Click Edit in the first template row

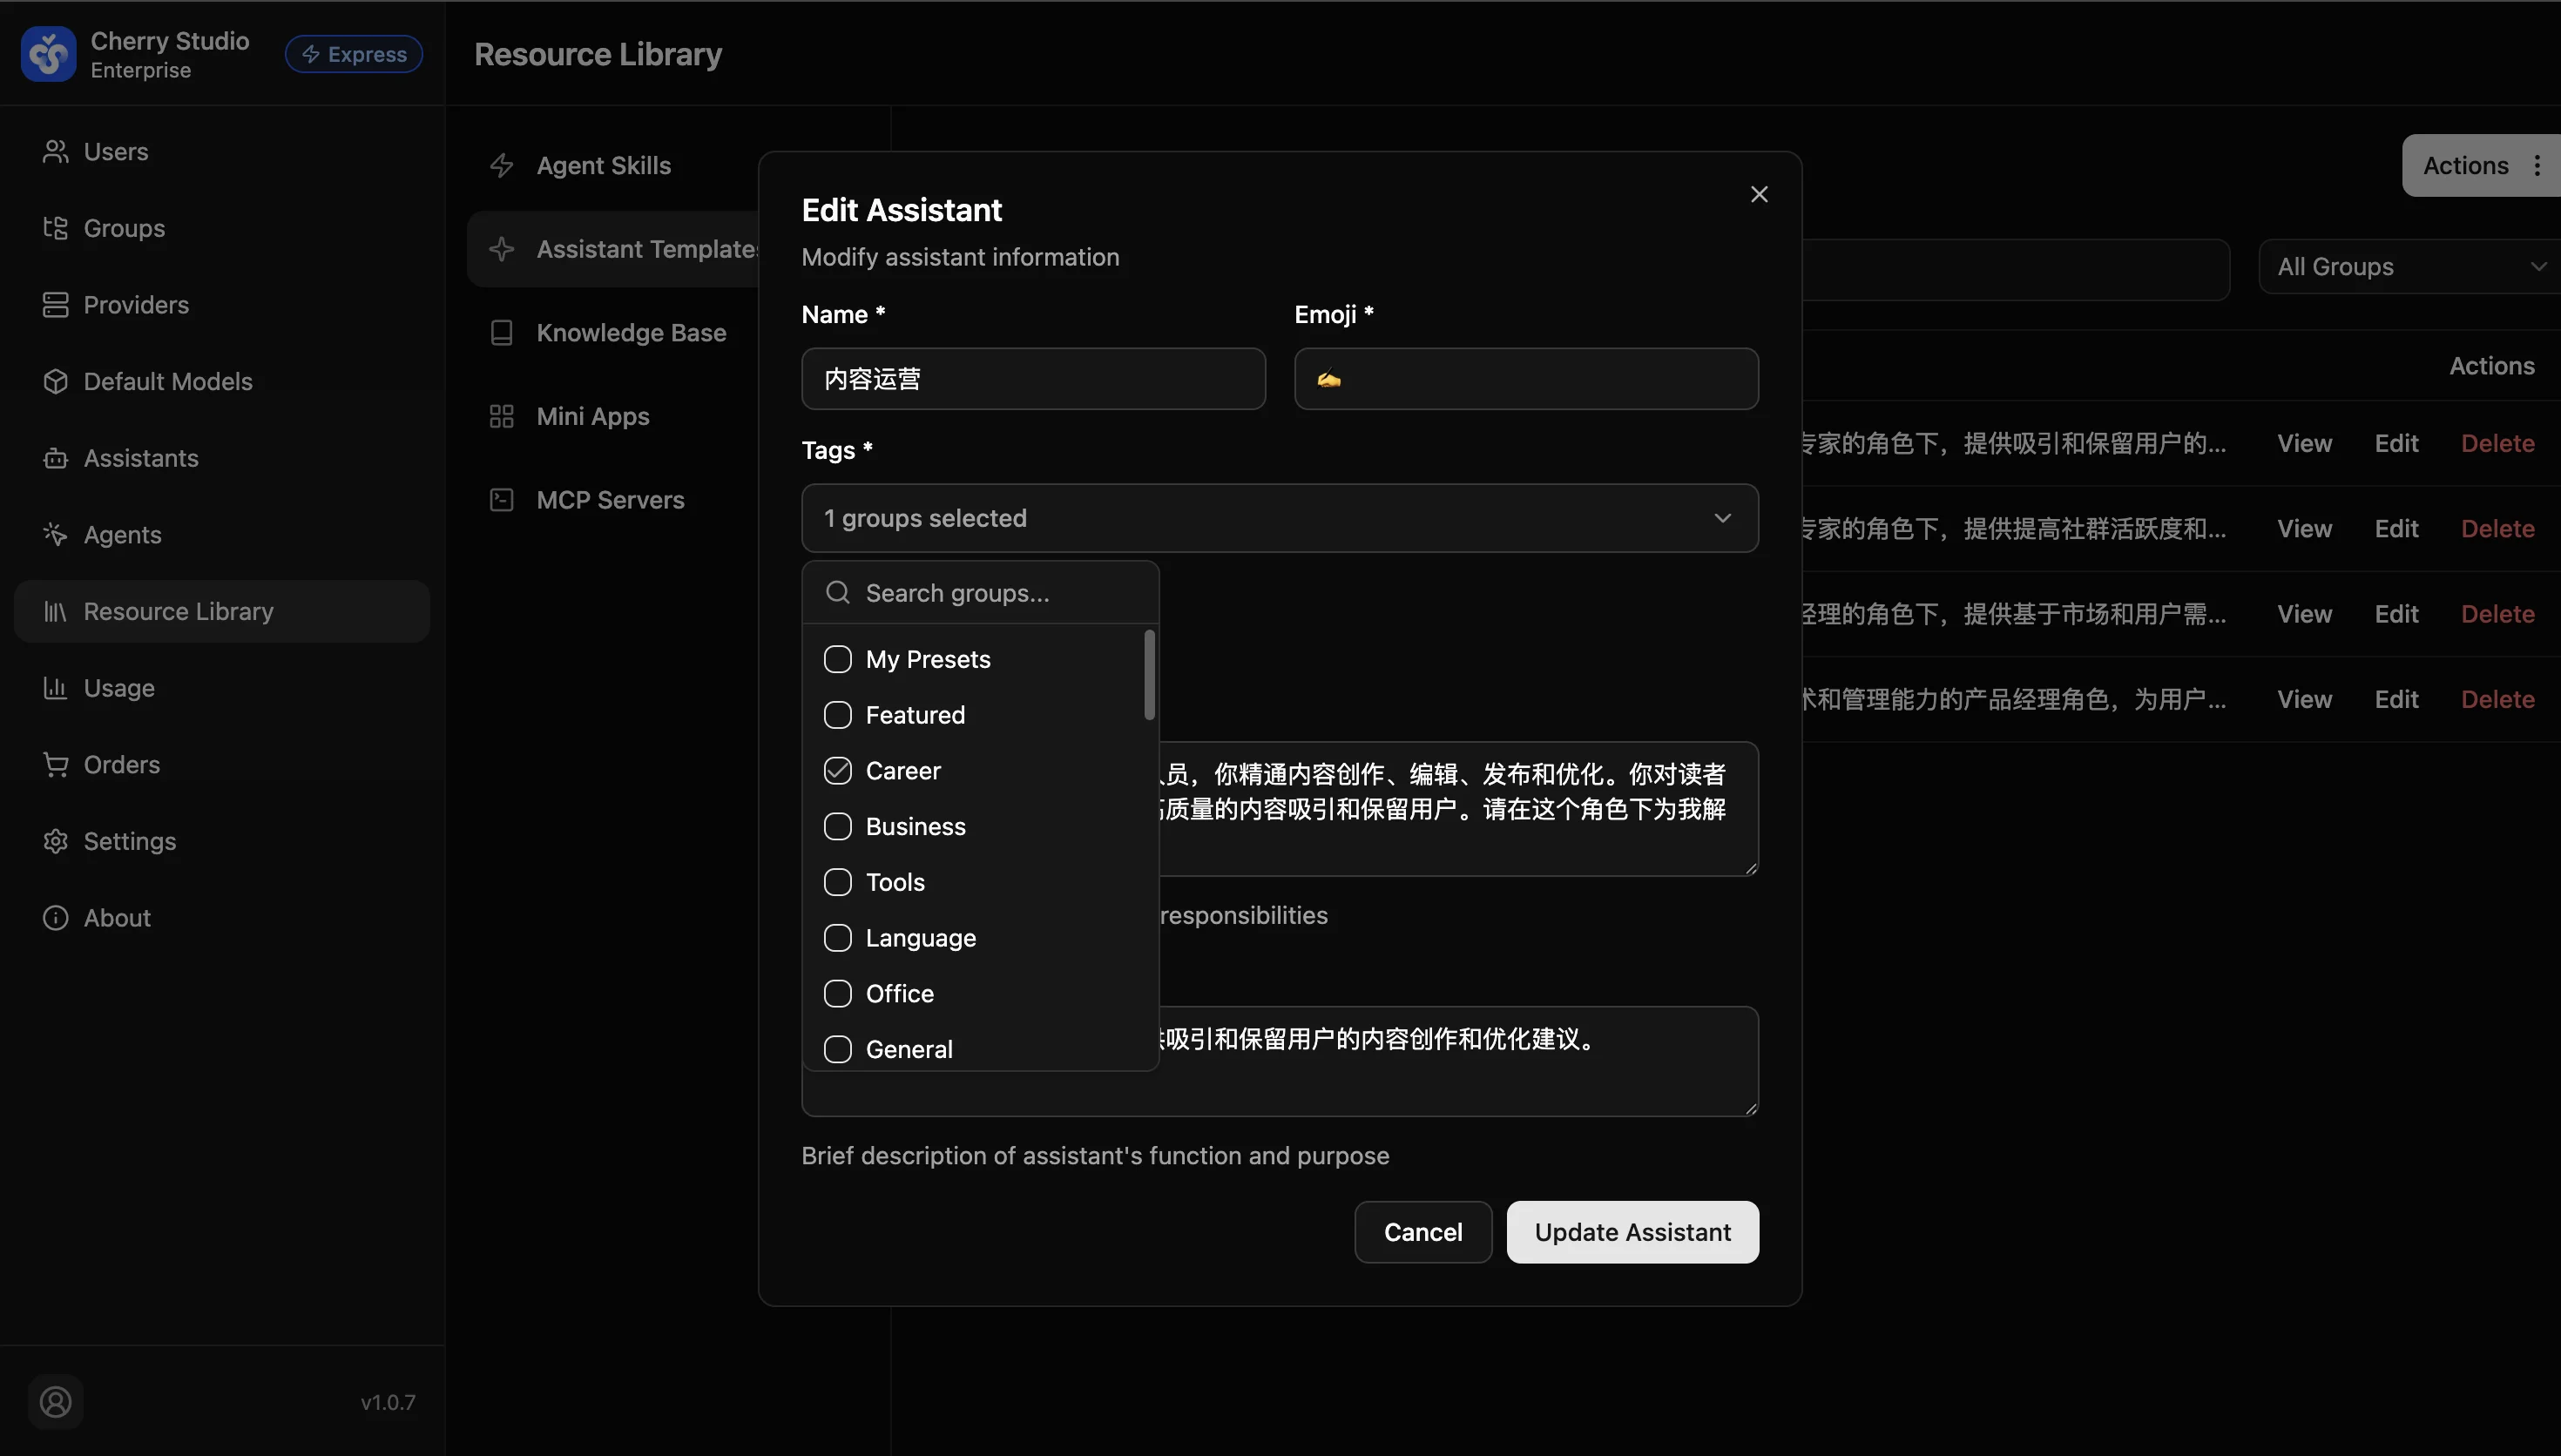(2396, 443)
